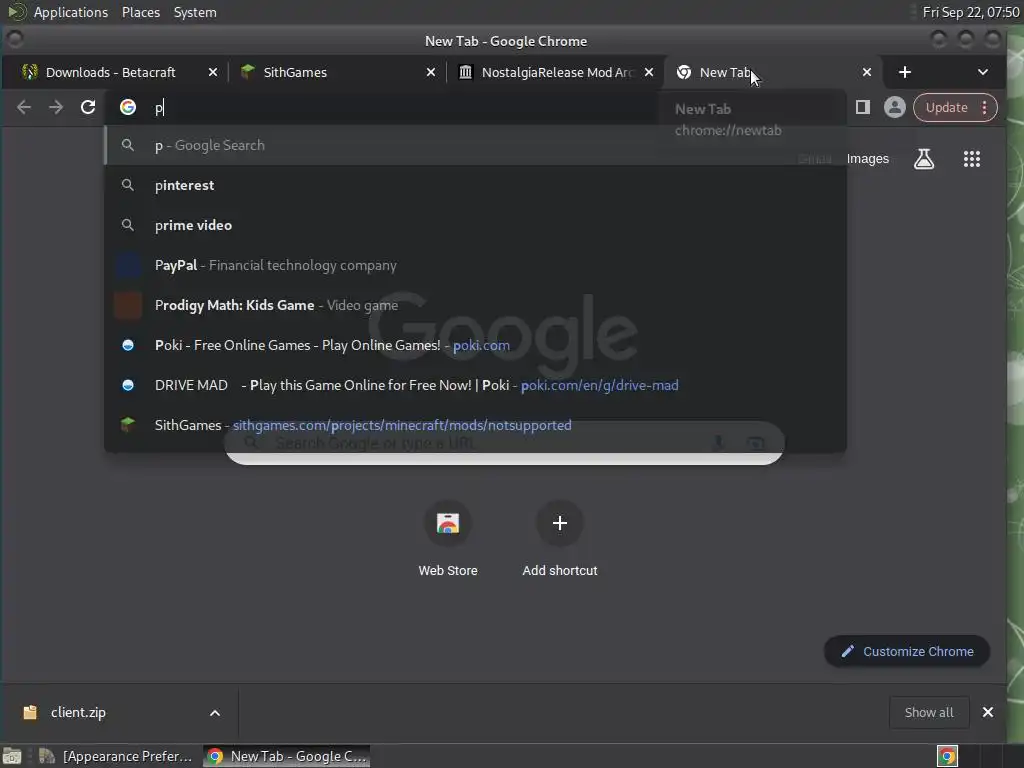Image resolution: width=1024 pixels, height=768 pixels.
Task: Click the pinterest search magnifier icon
Action: tap(128, 185)
